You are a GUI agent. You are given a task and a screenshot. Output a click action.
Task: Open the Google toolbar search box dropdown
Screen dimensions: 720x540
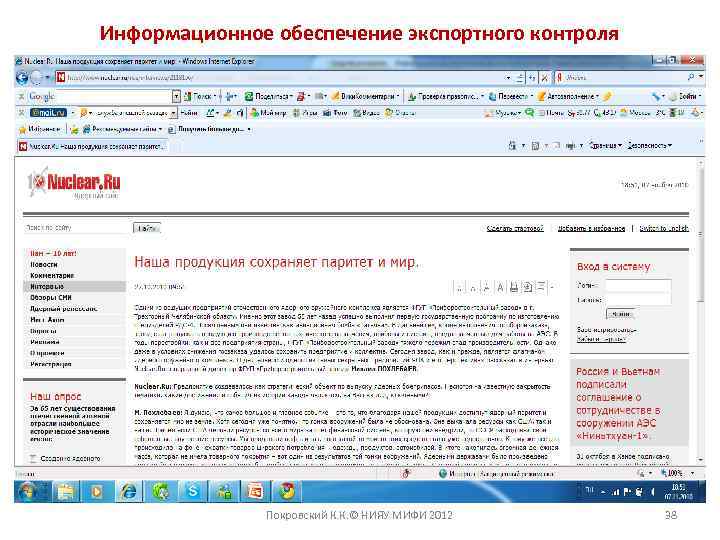pyautogui.click(x=176, y=96)
